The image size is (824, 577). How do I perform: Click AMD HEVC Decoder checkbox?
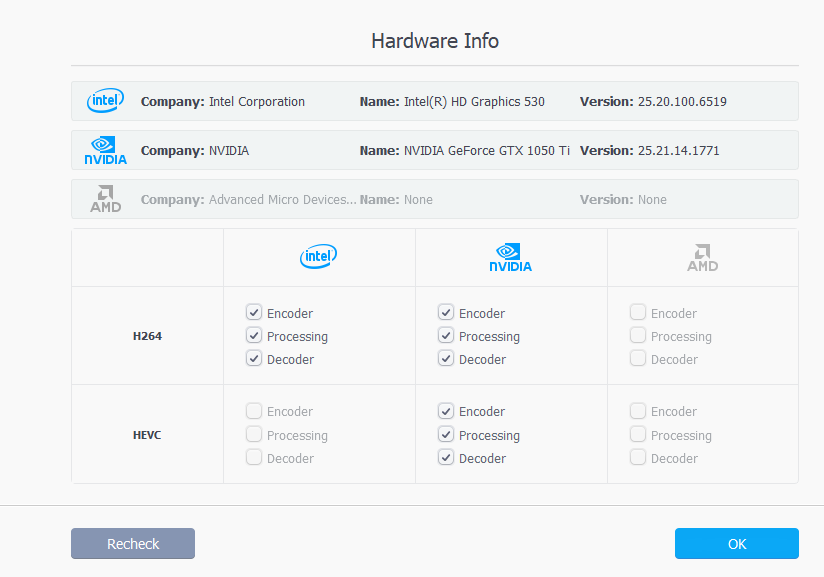638,457
